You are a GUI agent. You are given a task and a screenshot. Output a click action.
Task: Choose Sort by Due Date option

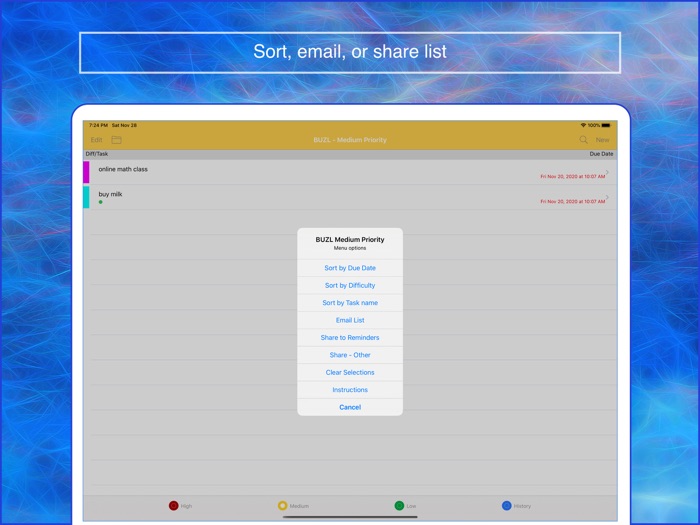350,268
